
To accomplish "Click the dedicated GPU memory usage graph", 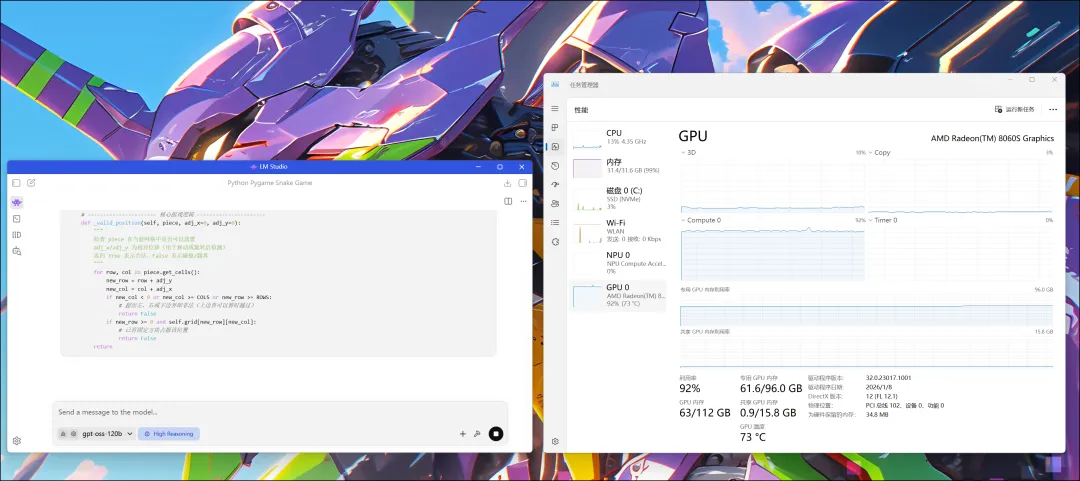I will pos(866,309).
